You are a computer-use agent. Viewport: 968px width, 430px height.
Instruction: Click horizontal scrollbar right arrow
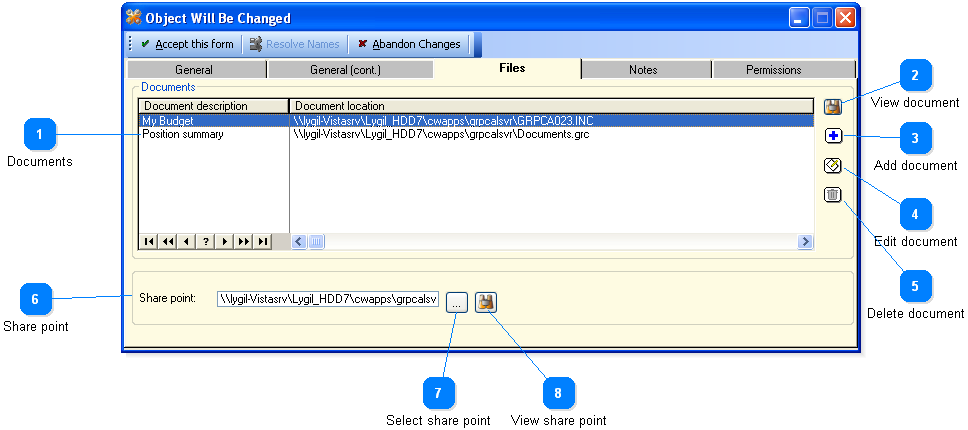(805, 242)
